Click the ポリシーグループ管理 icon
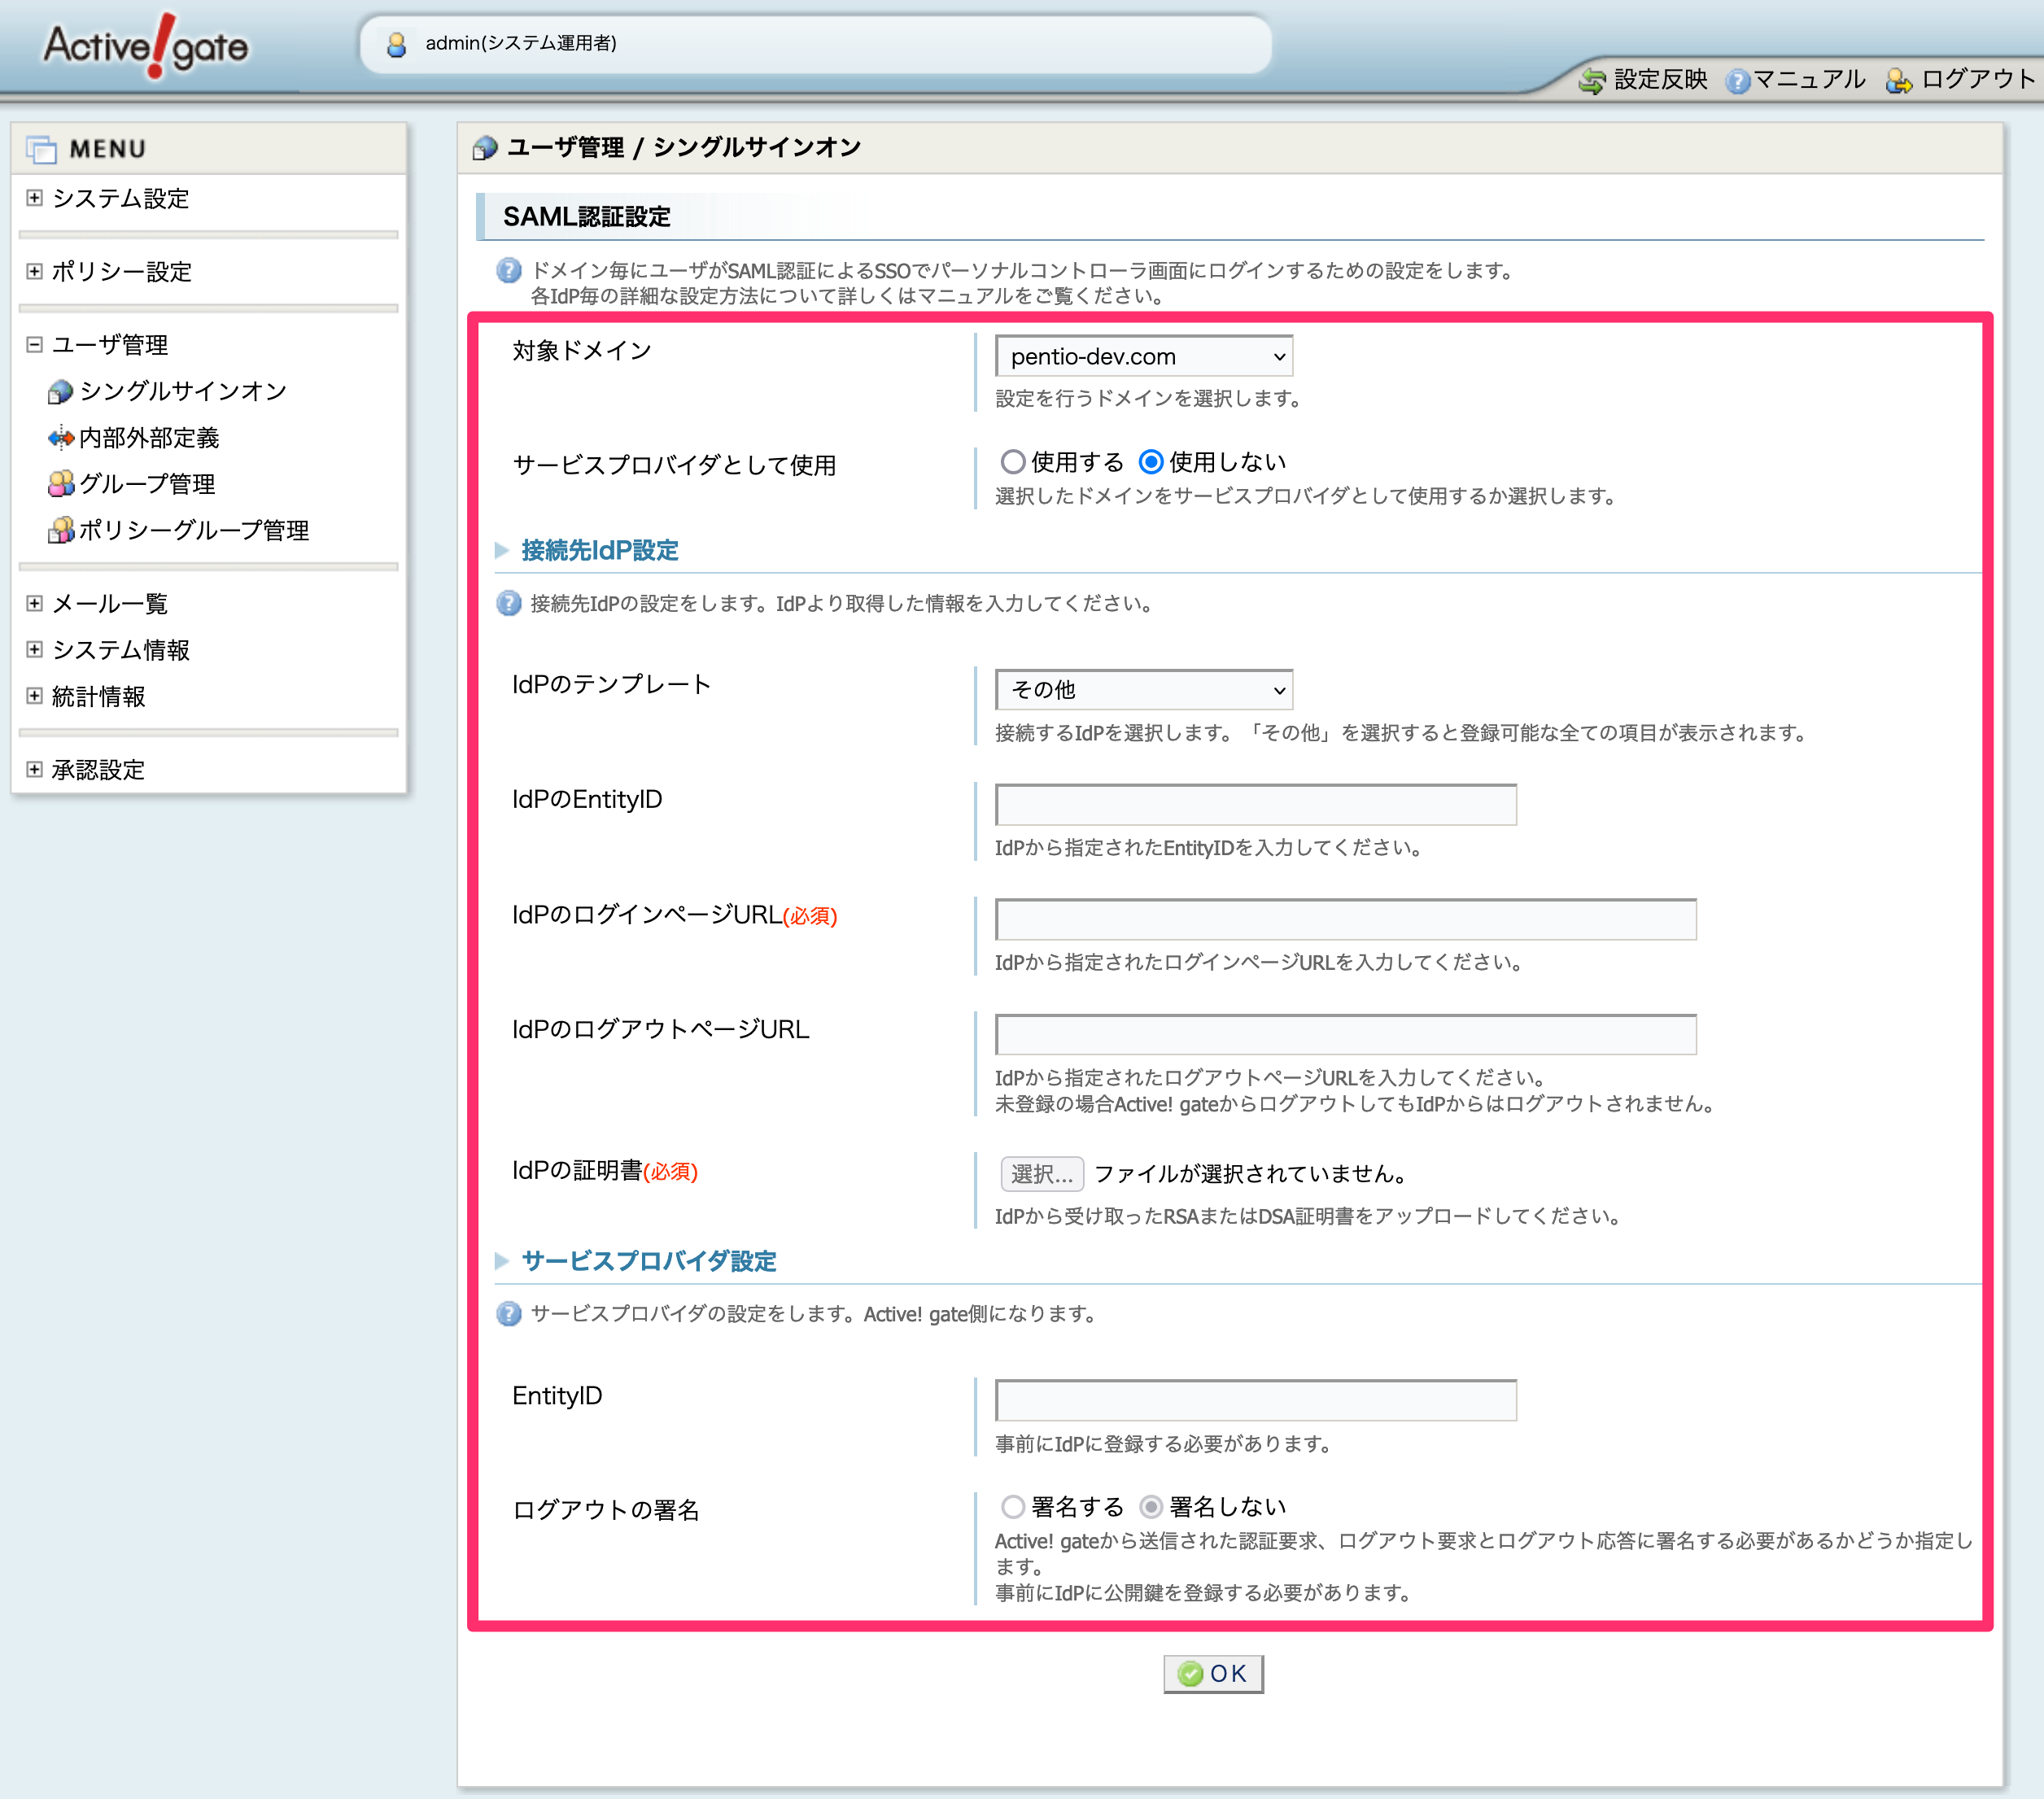 click(60, 530)
